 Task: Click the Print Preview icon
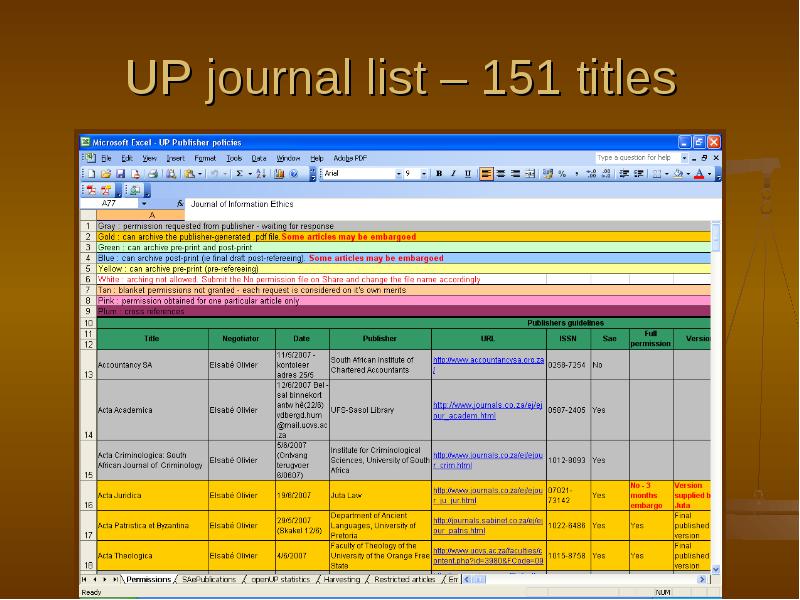tap(171, 174)
